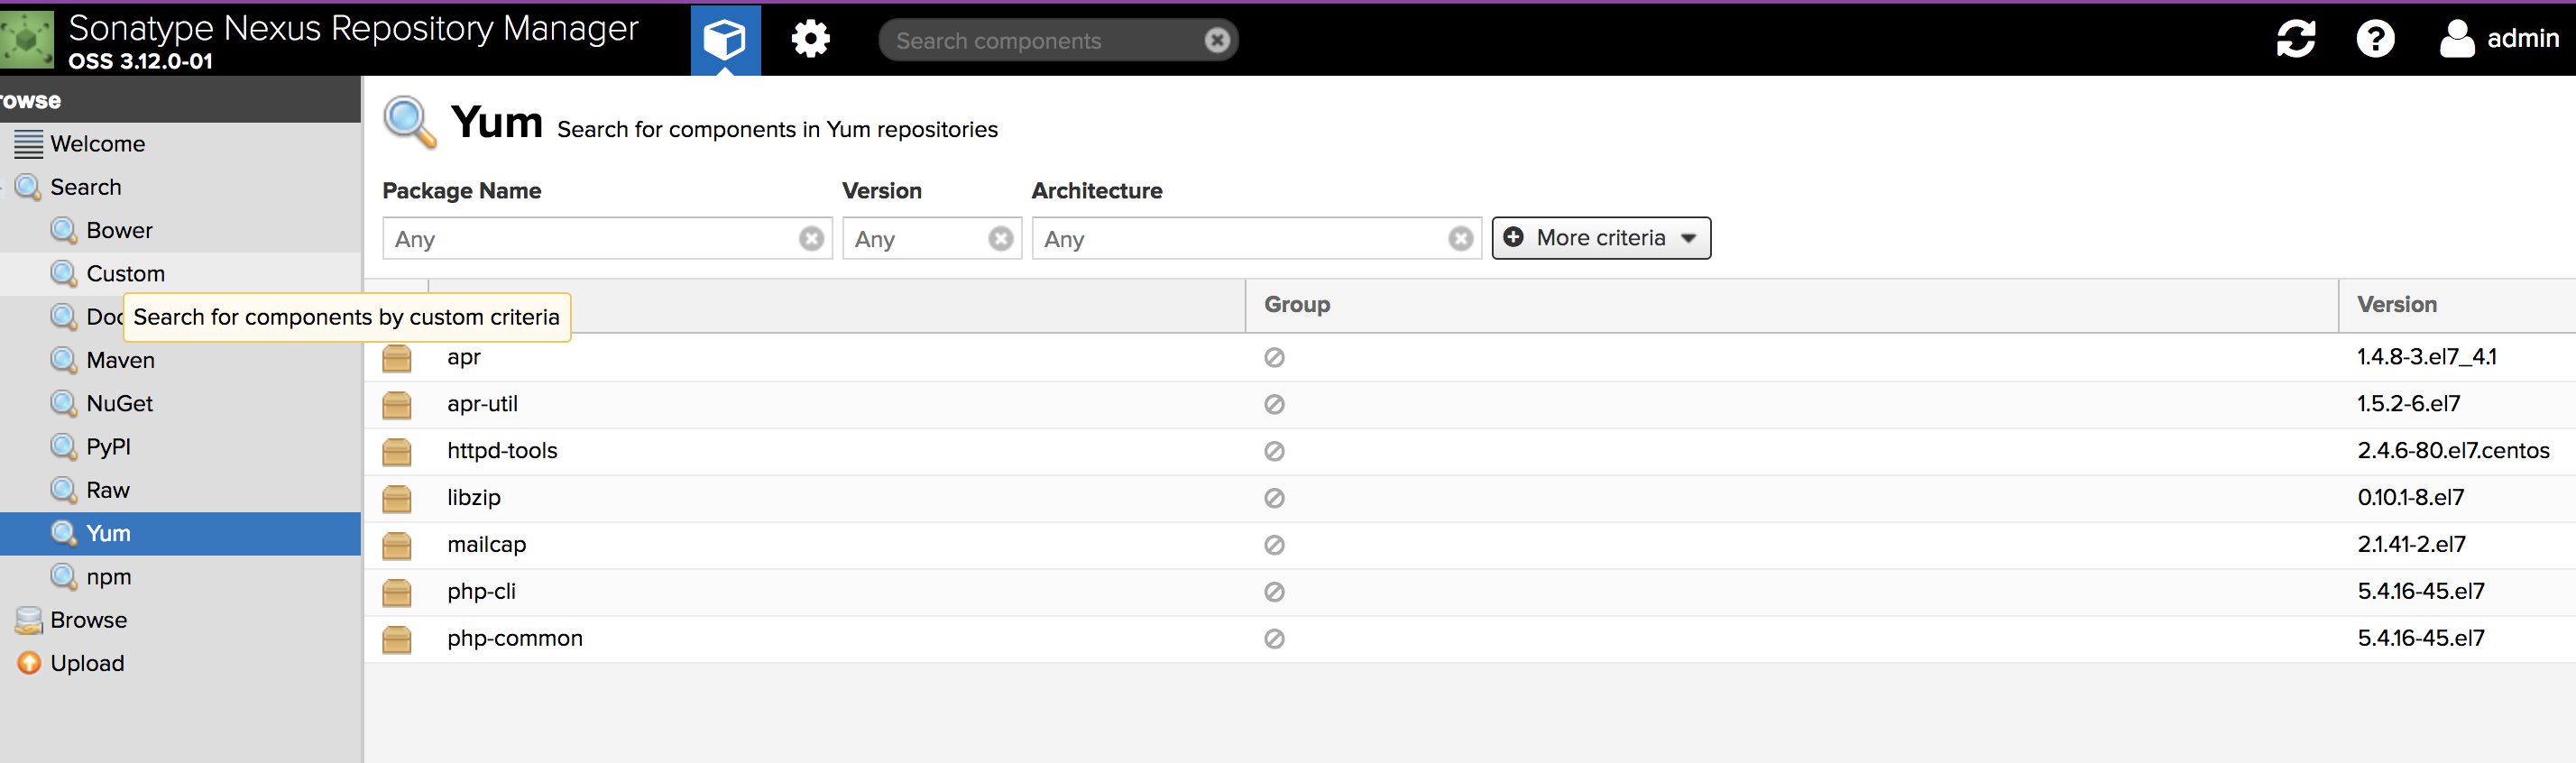Open the php-cli component row

(x=1470, y=592)
